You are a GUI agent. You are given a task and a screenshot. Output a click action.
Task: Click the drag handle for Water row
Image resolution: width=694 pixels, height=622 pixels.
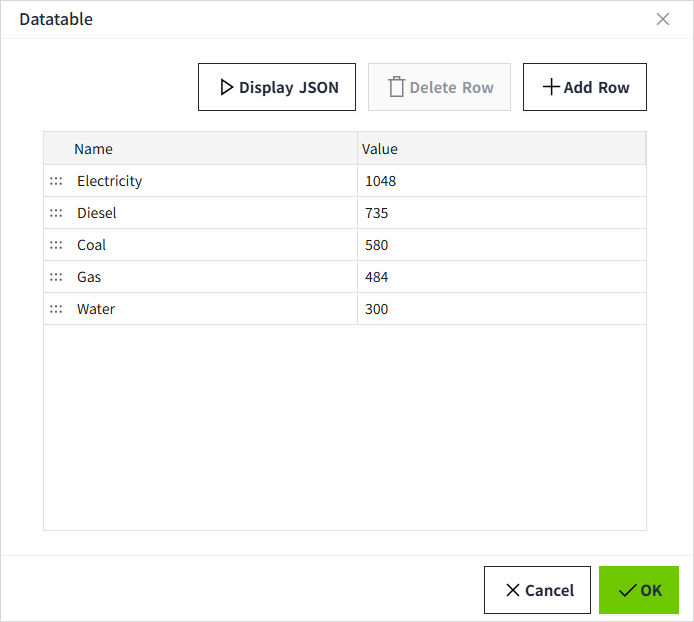click(56, 309)
